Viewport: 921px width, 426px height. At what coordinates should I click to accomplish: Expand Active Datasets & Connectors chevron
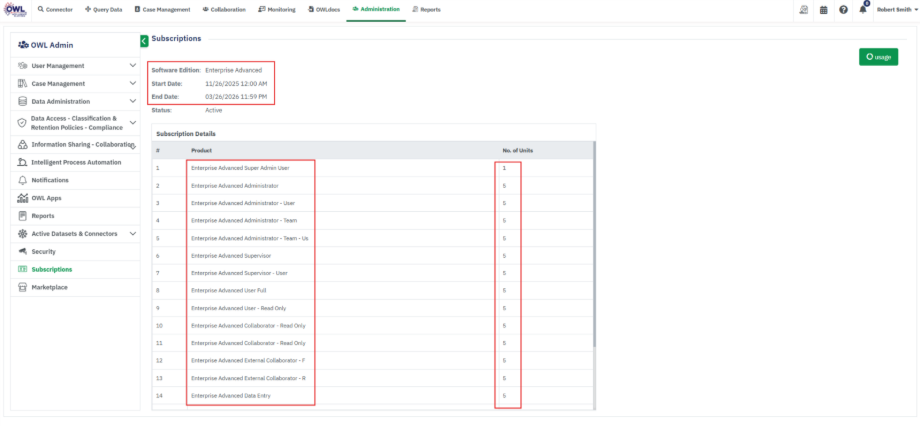click(133, 233)
